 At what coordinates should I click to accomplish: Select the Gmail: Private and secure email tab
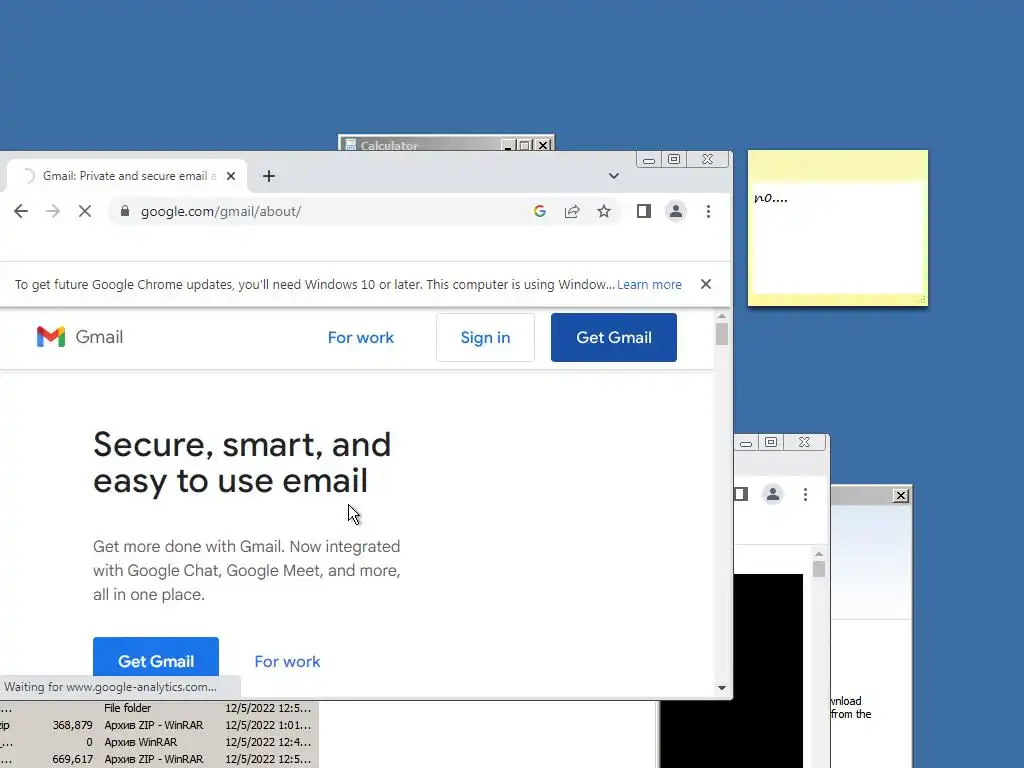(x=127, y=176)
